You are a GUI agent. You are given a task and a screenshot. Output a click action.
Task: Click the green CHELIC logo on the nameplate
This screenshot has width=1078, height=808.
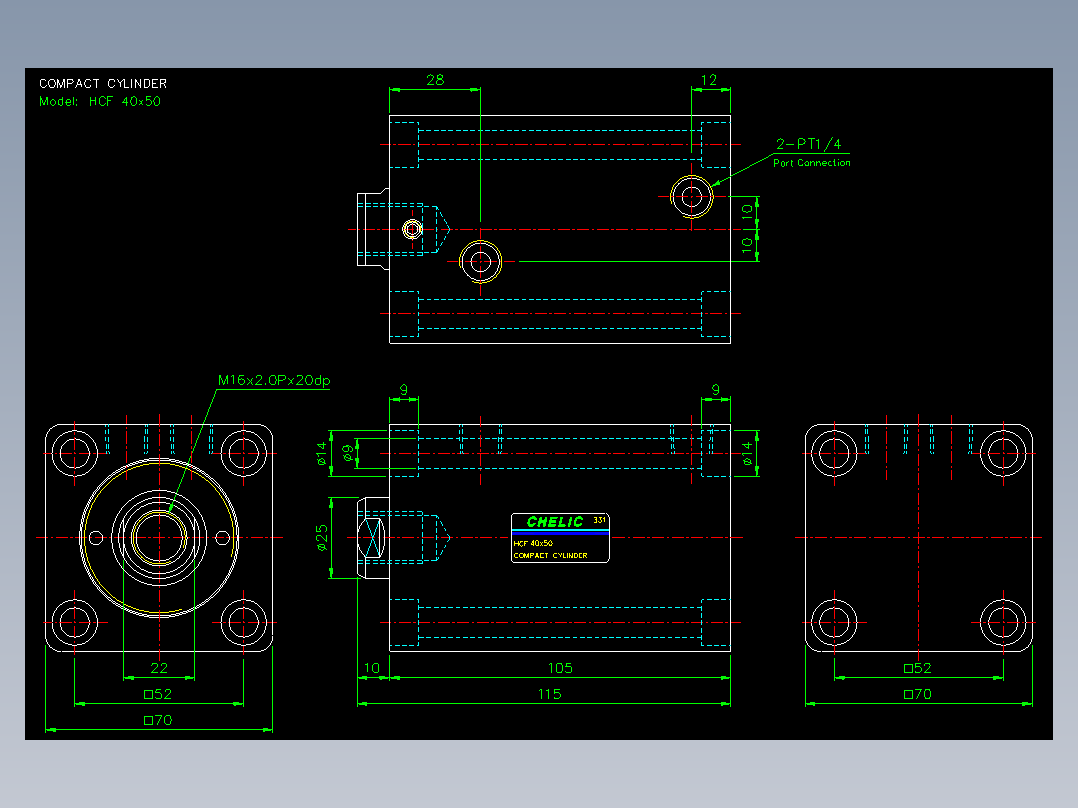(x=555, y=522)
